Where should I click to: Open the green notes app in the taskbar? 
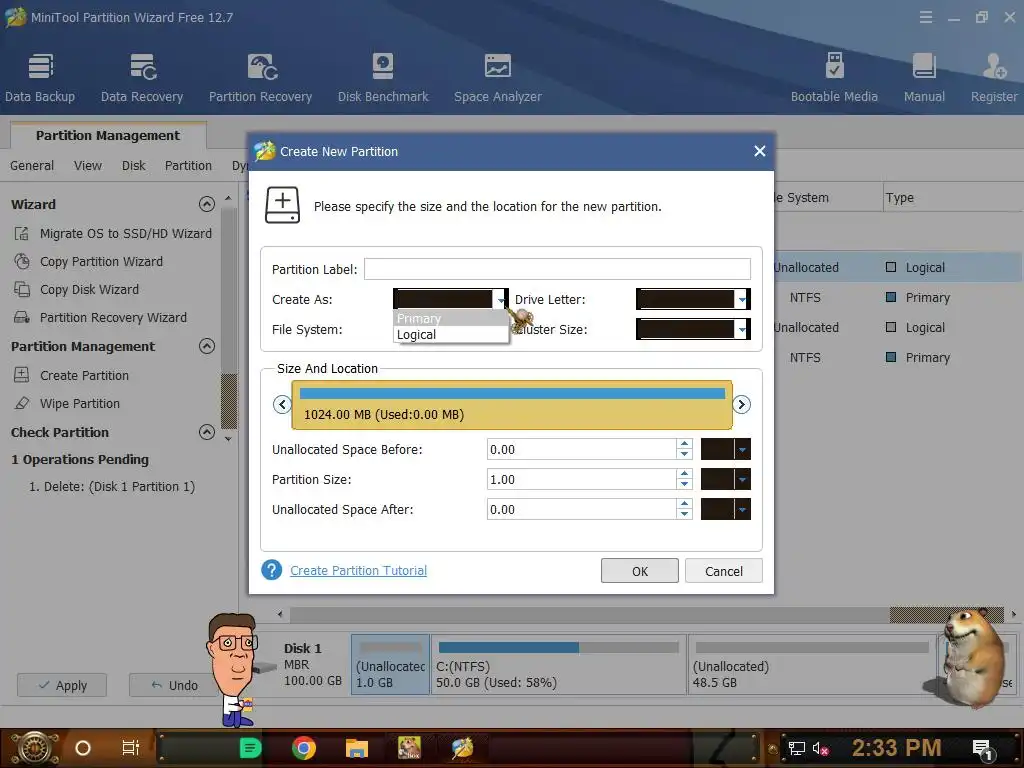pyautogui.click(x=250, y=748)
